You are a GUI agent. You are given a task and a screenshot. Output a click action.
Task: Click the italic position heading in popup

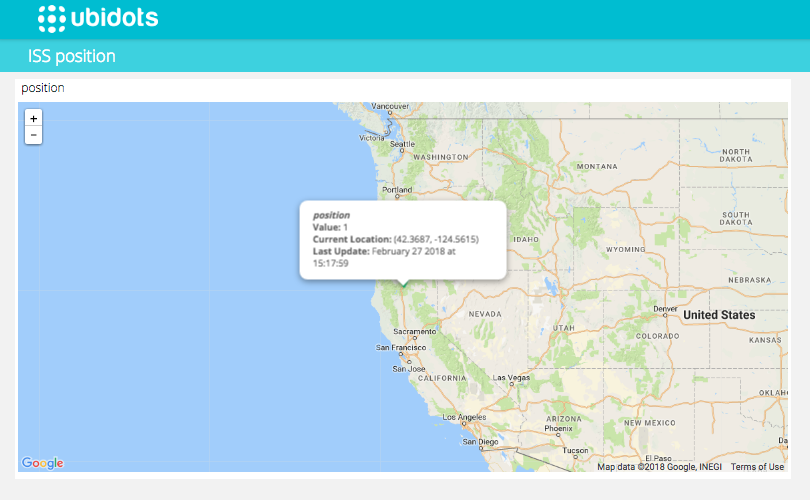click(x=331, y=215)
